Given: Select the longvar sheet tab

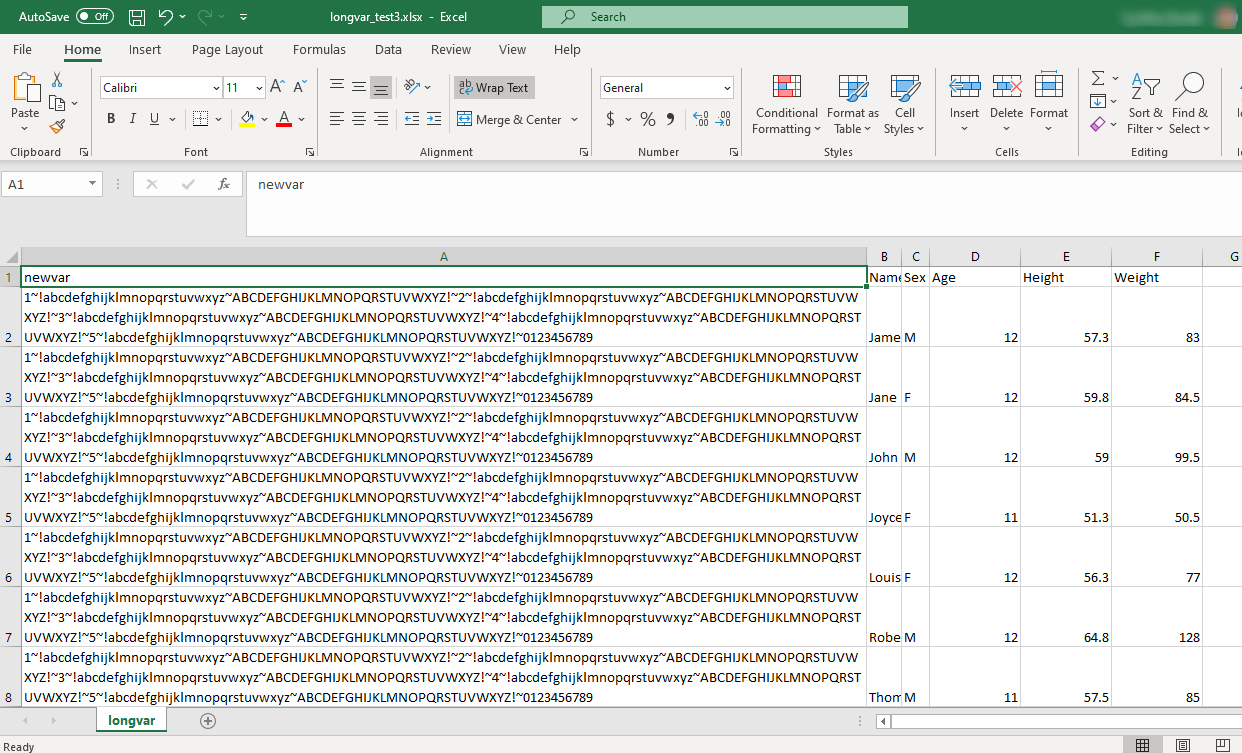Looking at the screenshot, I should pyautogui.click(x=131, y=719).
